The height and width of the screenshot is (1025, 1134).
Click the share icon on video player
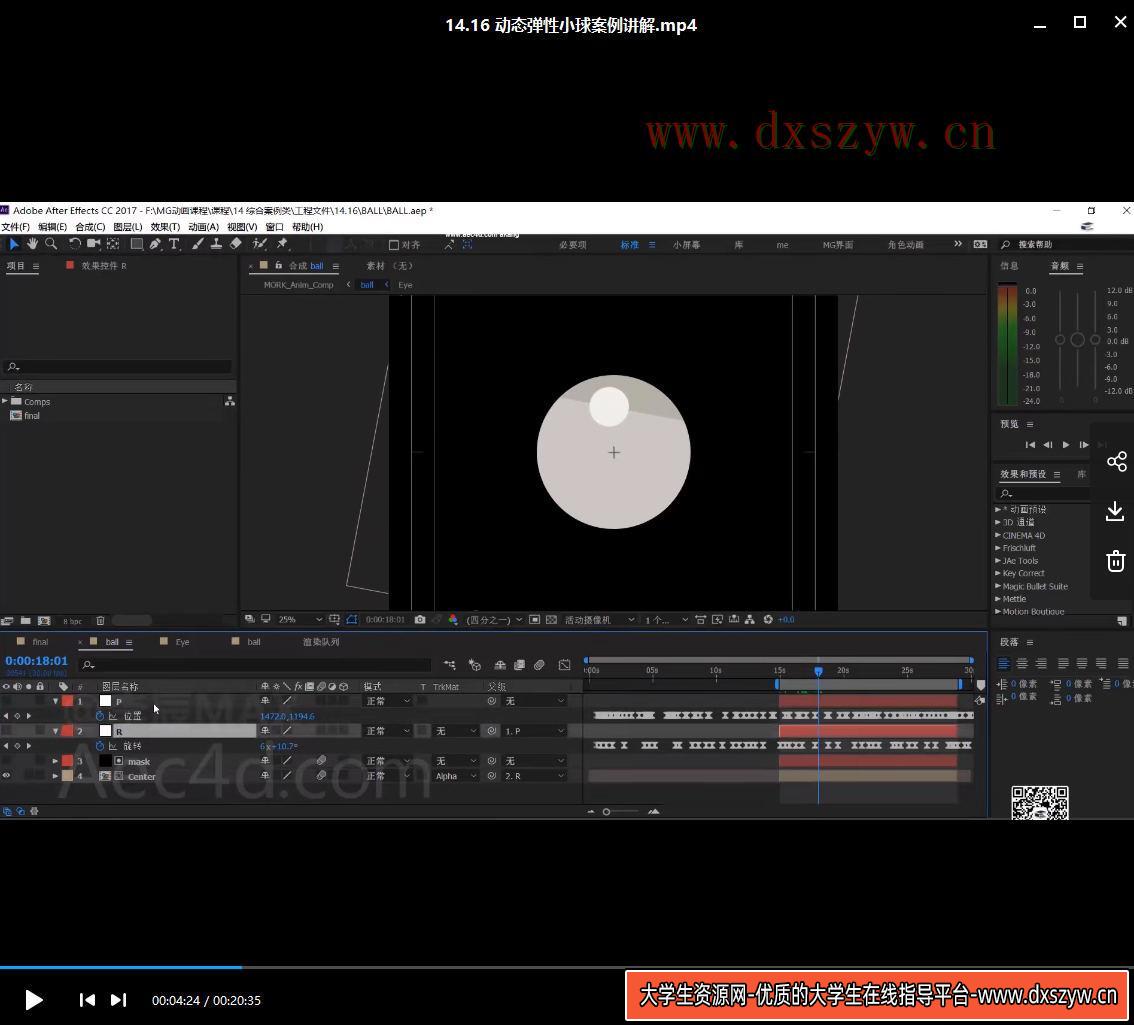pos(1116,462)
